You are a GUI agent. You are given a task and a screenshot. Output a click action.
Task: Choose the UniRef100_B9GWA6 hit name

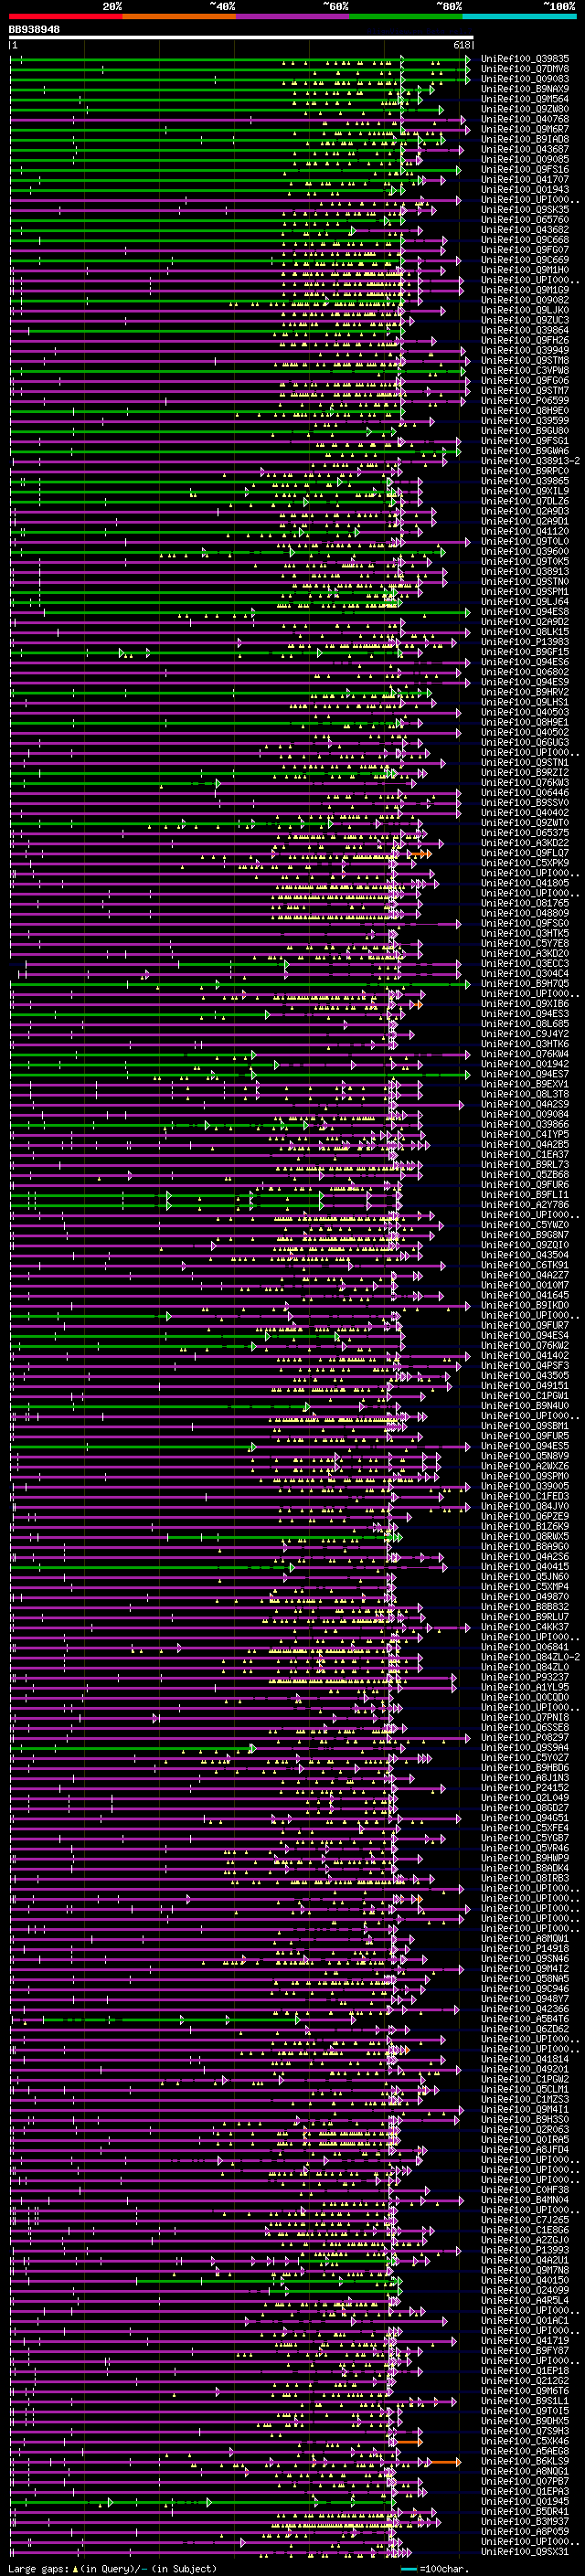click(x=525, y=451)
